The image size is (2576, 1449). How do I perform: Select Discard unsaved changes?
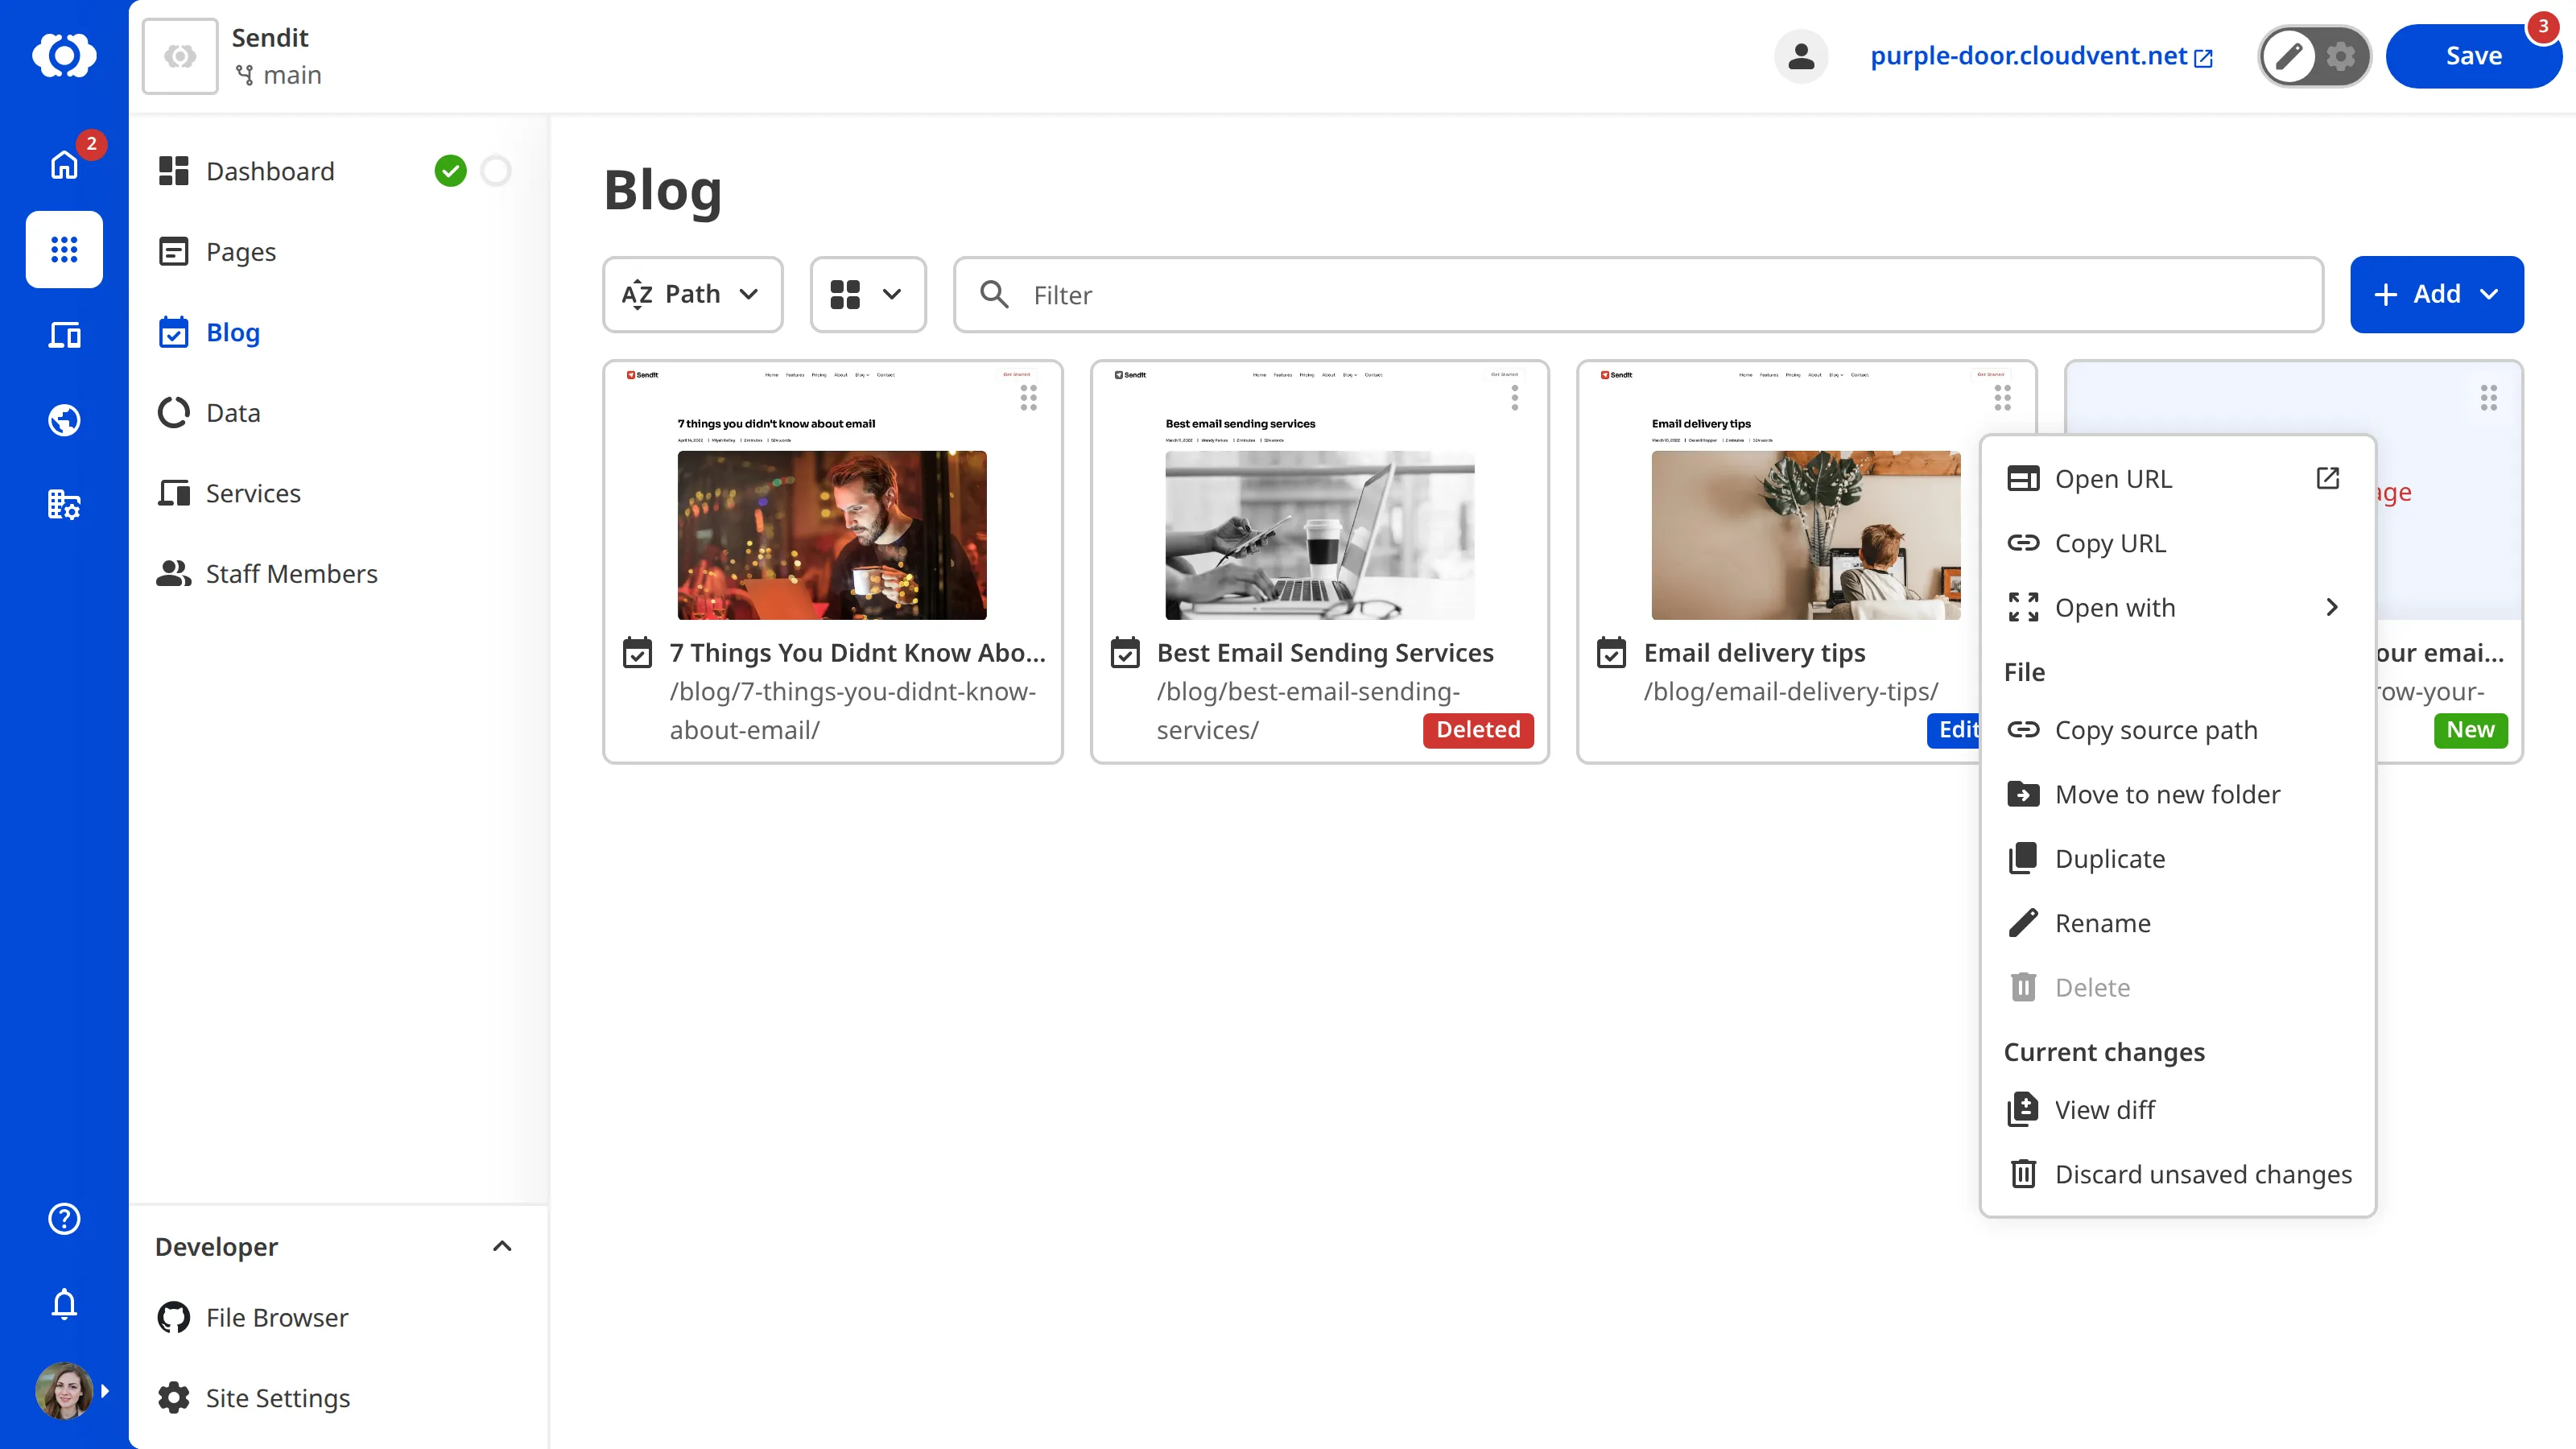pyautogui.click(x=2178, y=1174)
